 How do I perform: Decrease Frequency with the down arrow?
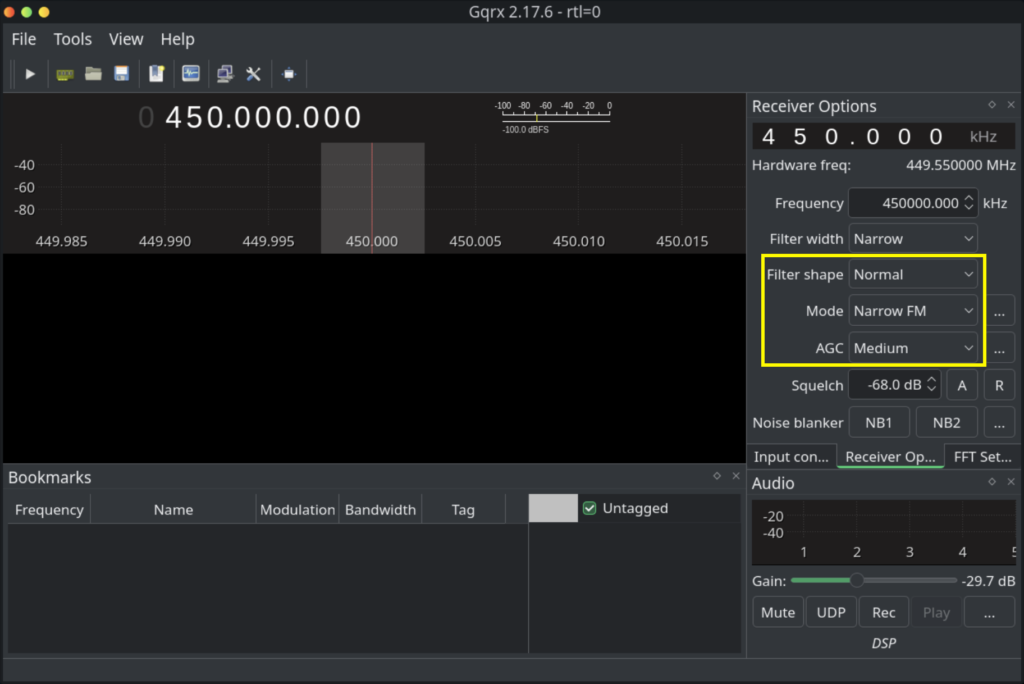click(x=969, y=208)
